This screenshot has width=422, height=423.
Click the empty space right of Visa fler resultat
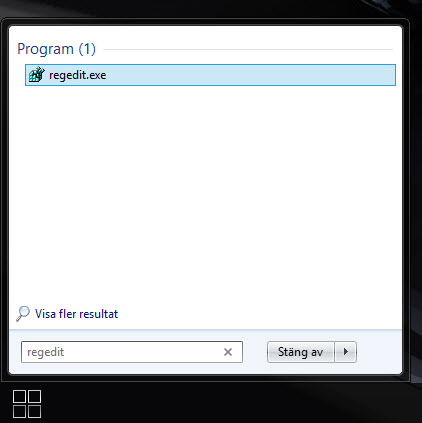pos(260,314)
